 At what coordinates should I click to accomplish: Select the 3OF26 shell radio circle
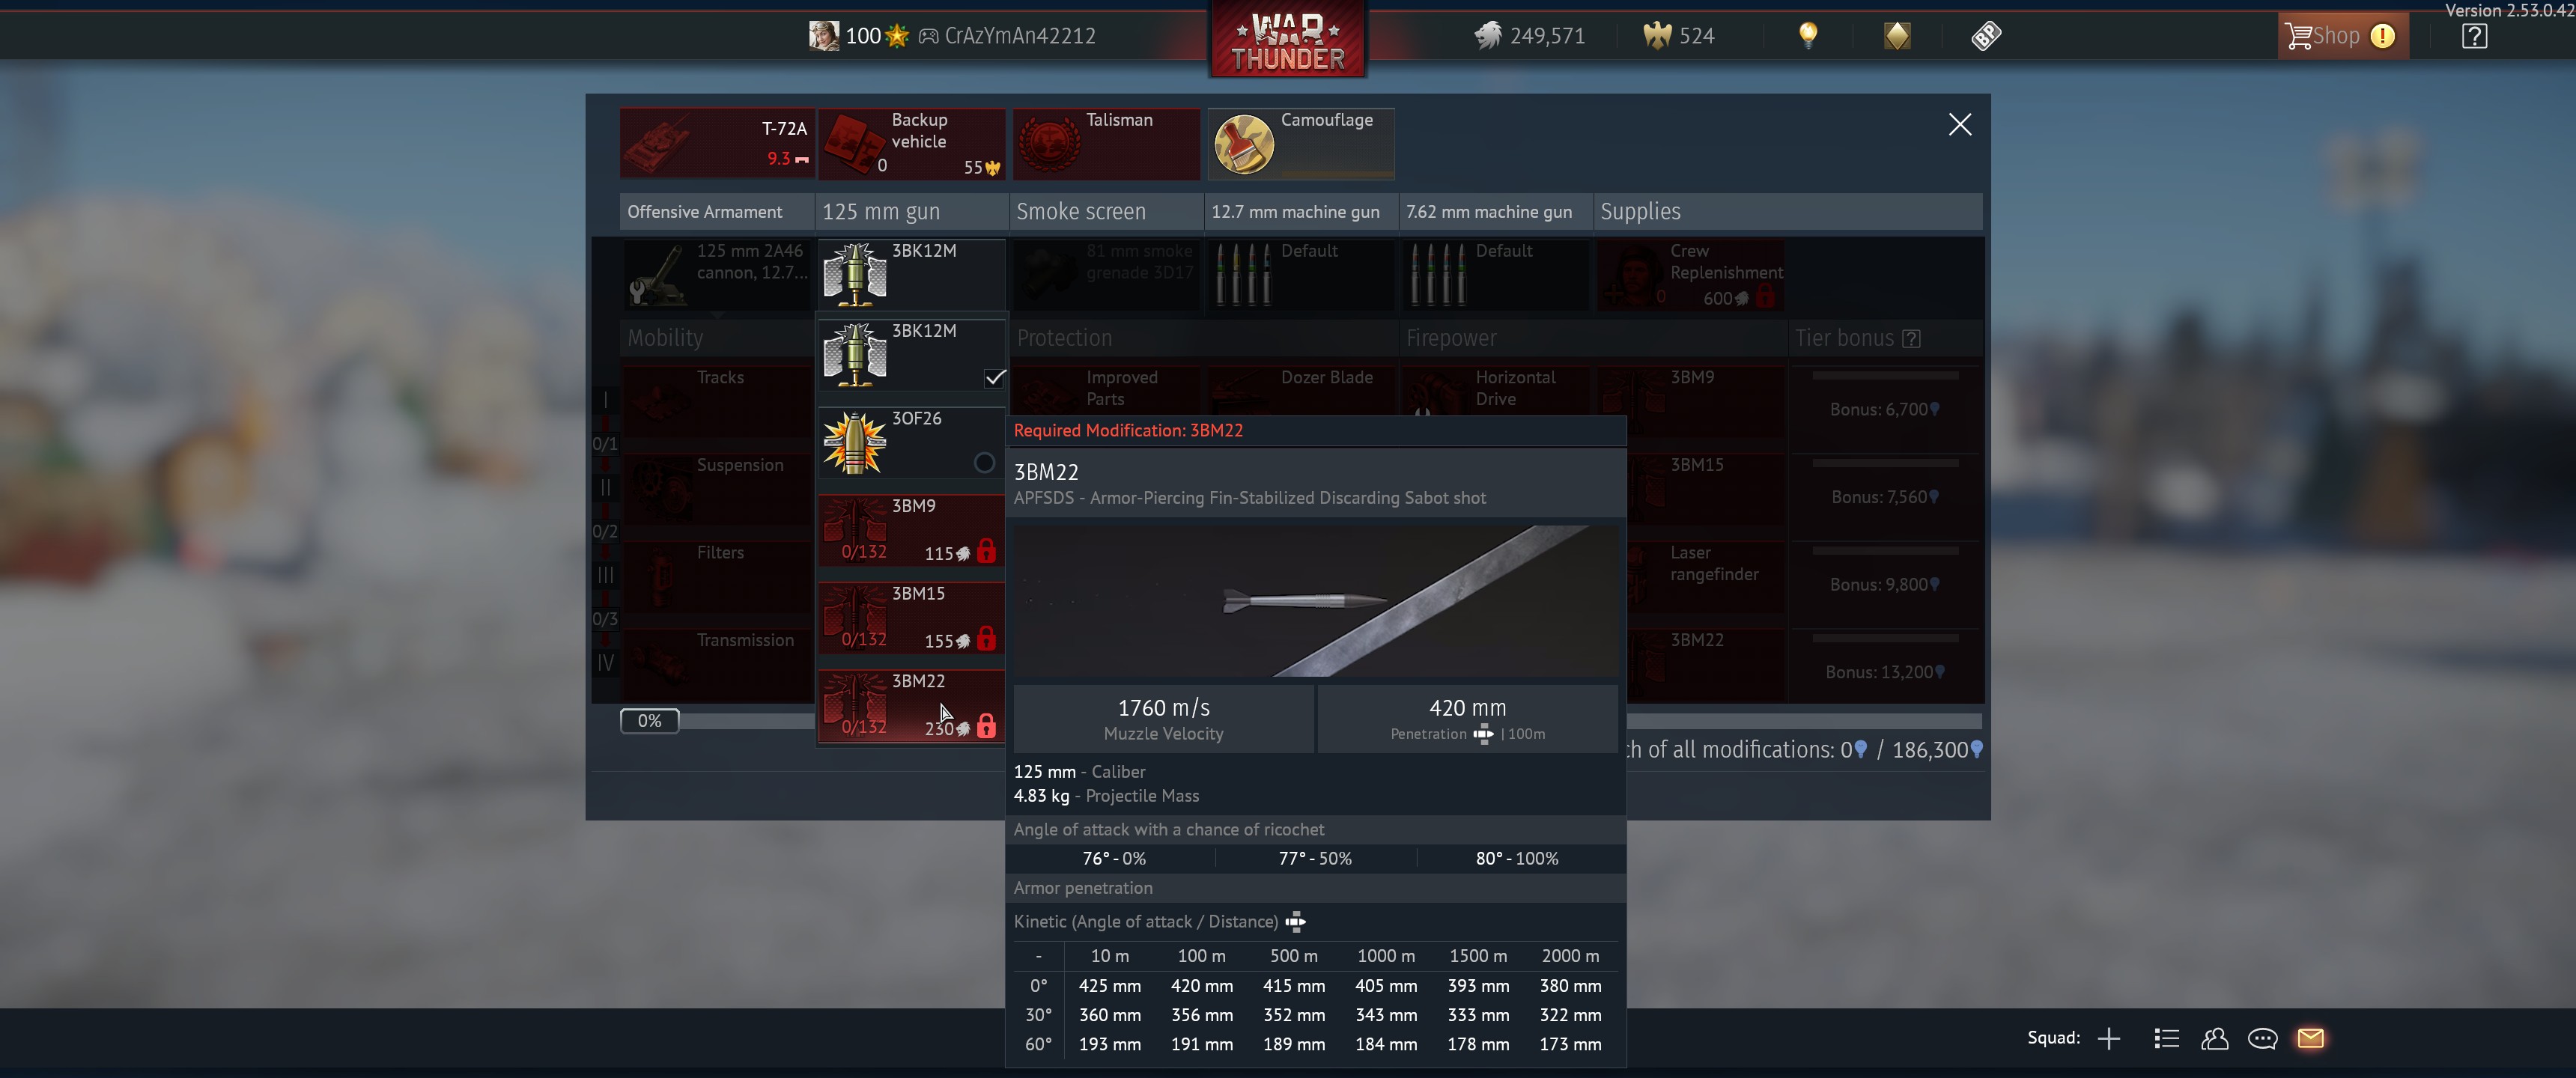pos(984,463)
